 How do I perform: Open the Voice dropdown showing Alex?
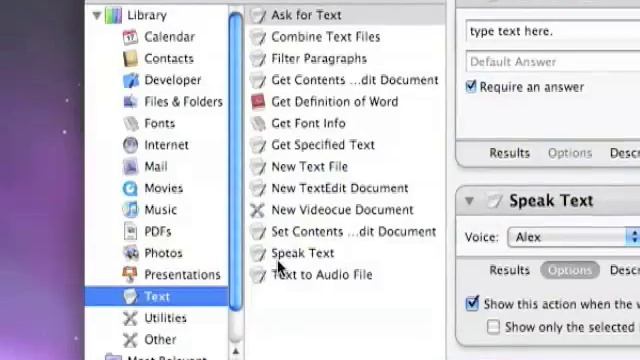tap(573, 237)
